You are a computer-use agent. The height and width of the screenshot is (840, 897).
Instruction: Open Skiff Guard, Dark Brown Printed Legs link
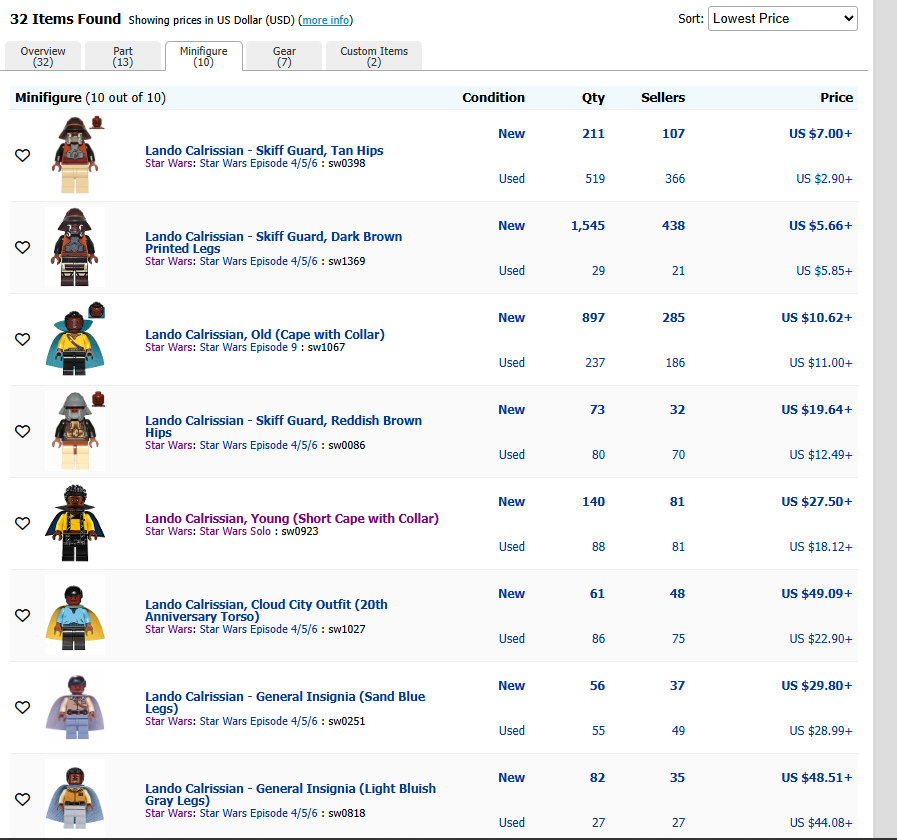(273, 243)
